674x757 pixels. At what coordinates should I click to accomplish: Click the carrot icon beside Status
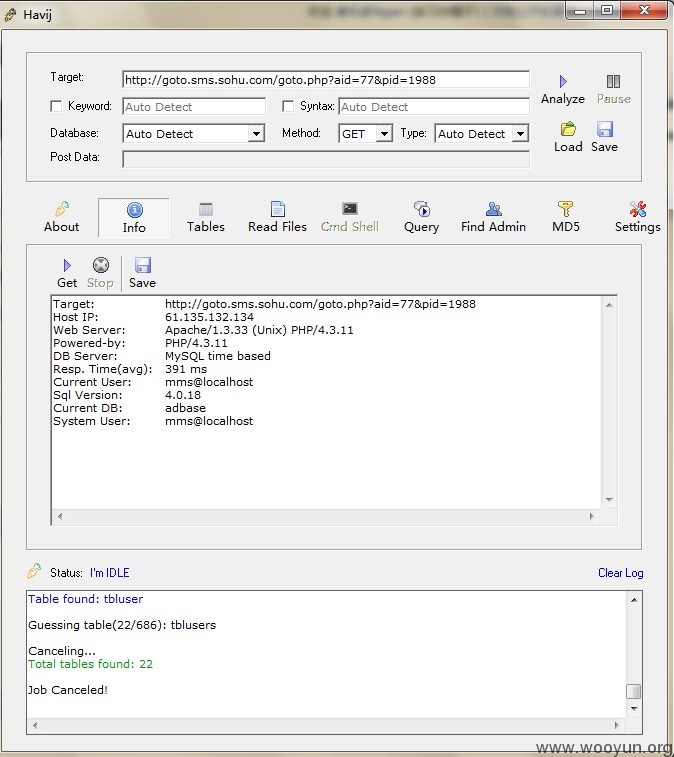coord(34,571)
